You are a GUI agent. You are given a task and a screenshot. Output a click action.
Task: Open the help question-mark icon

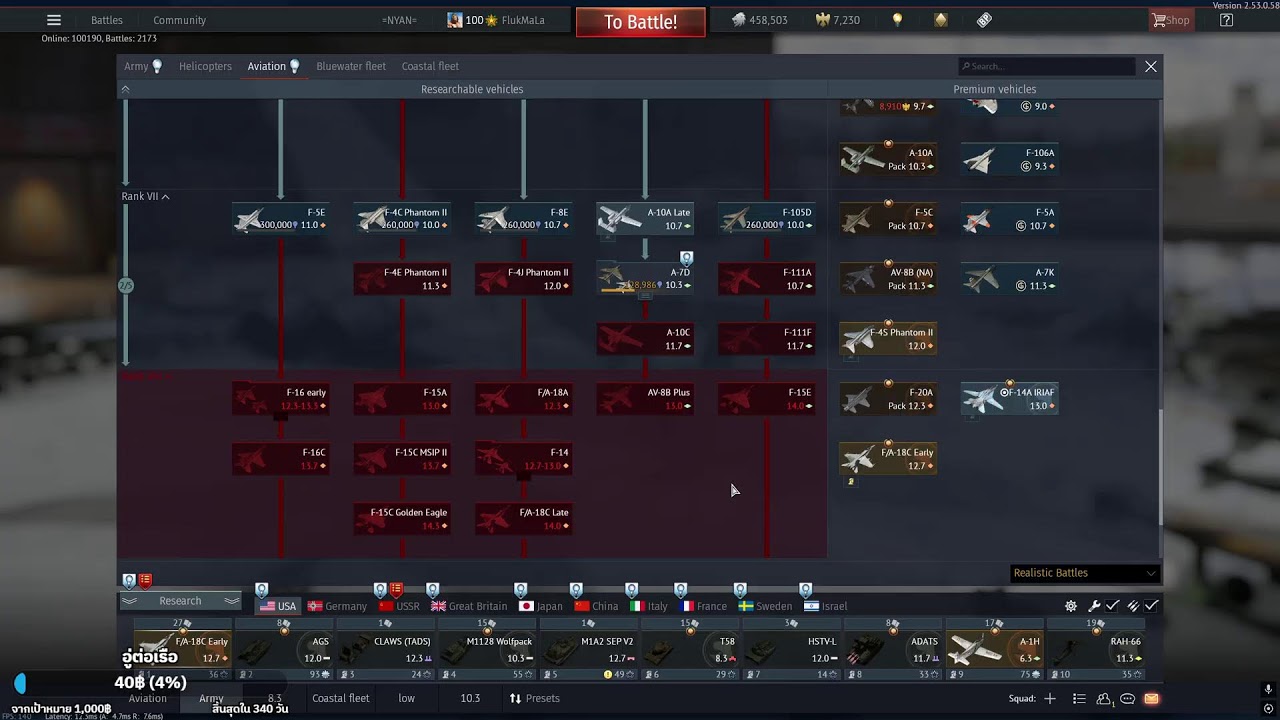coord(1226,20)
